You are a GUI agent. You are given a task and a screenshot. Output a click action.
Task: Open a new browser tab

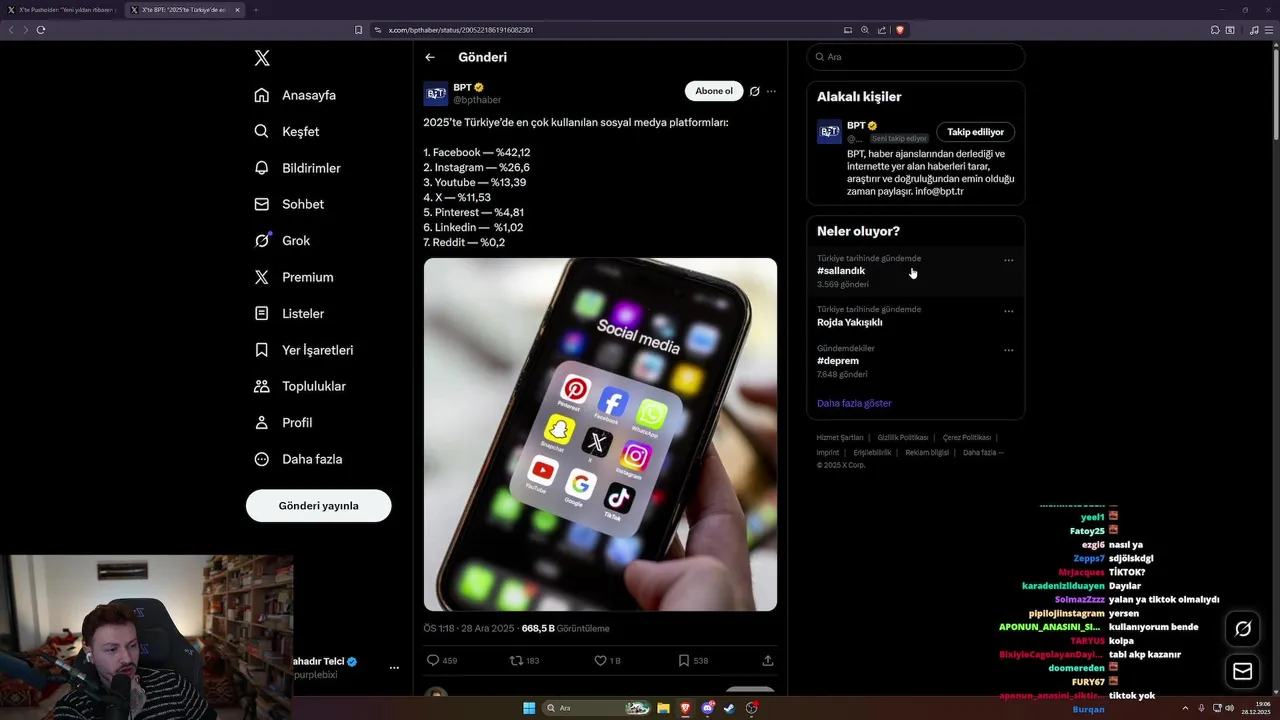(x=256, y=9)
